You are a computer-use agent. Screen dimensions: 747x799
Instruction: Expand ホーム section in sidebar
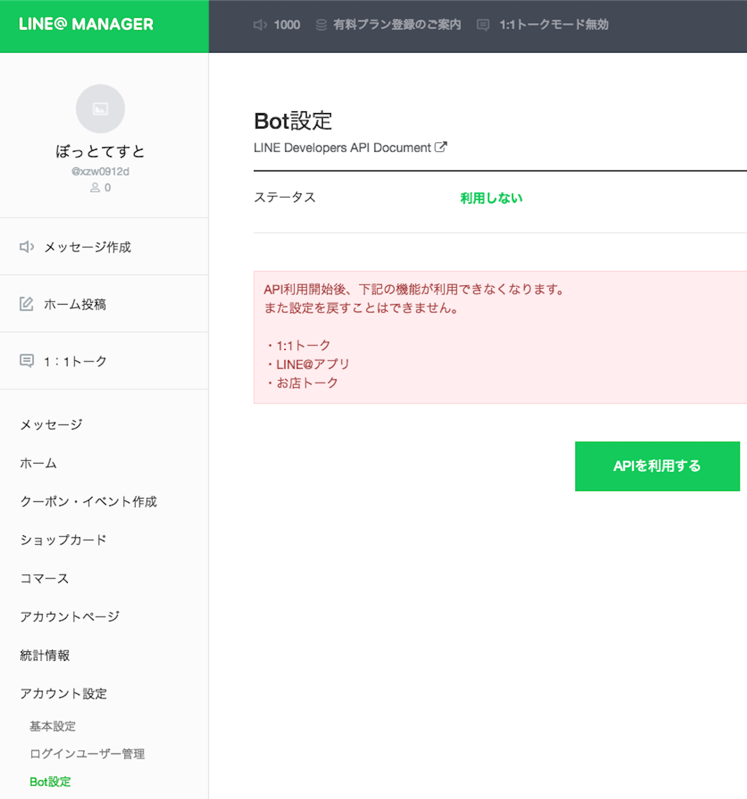click(x=38, y=463)
